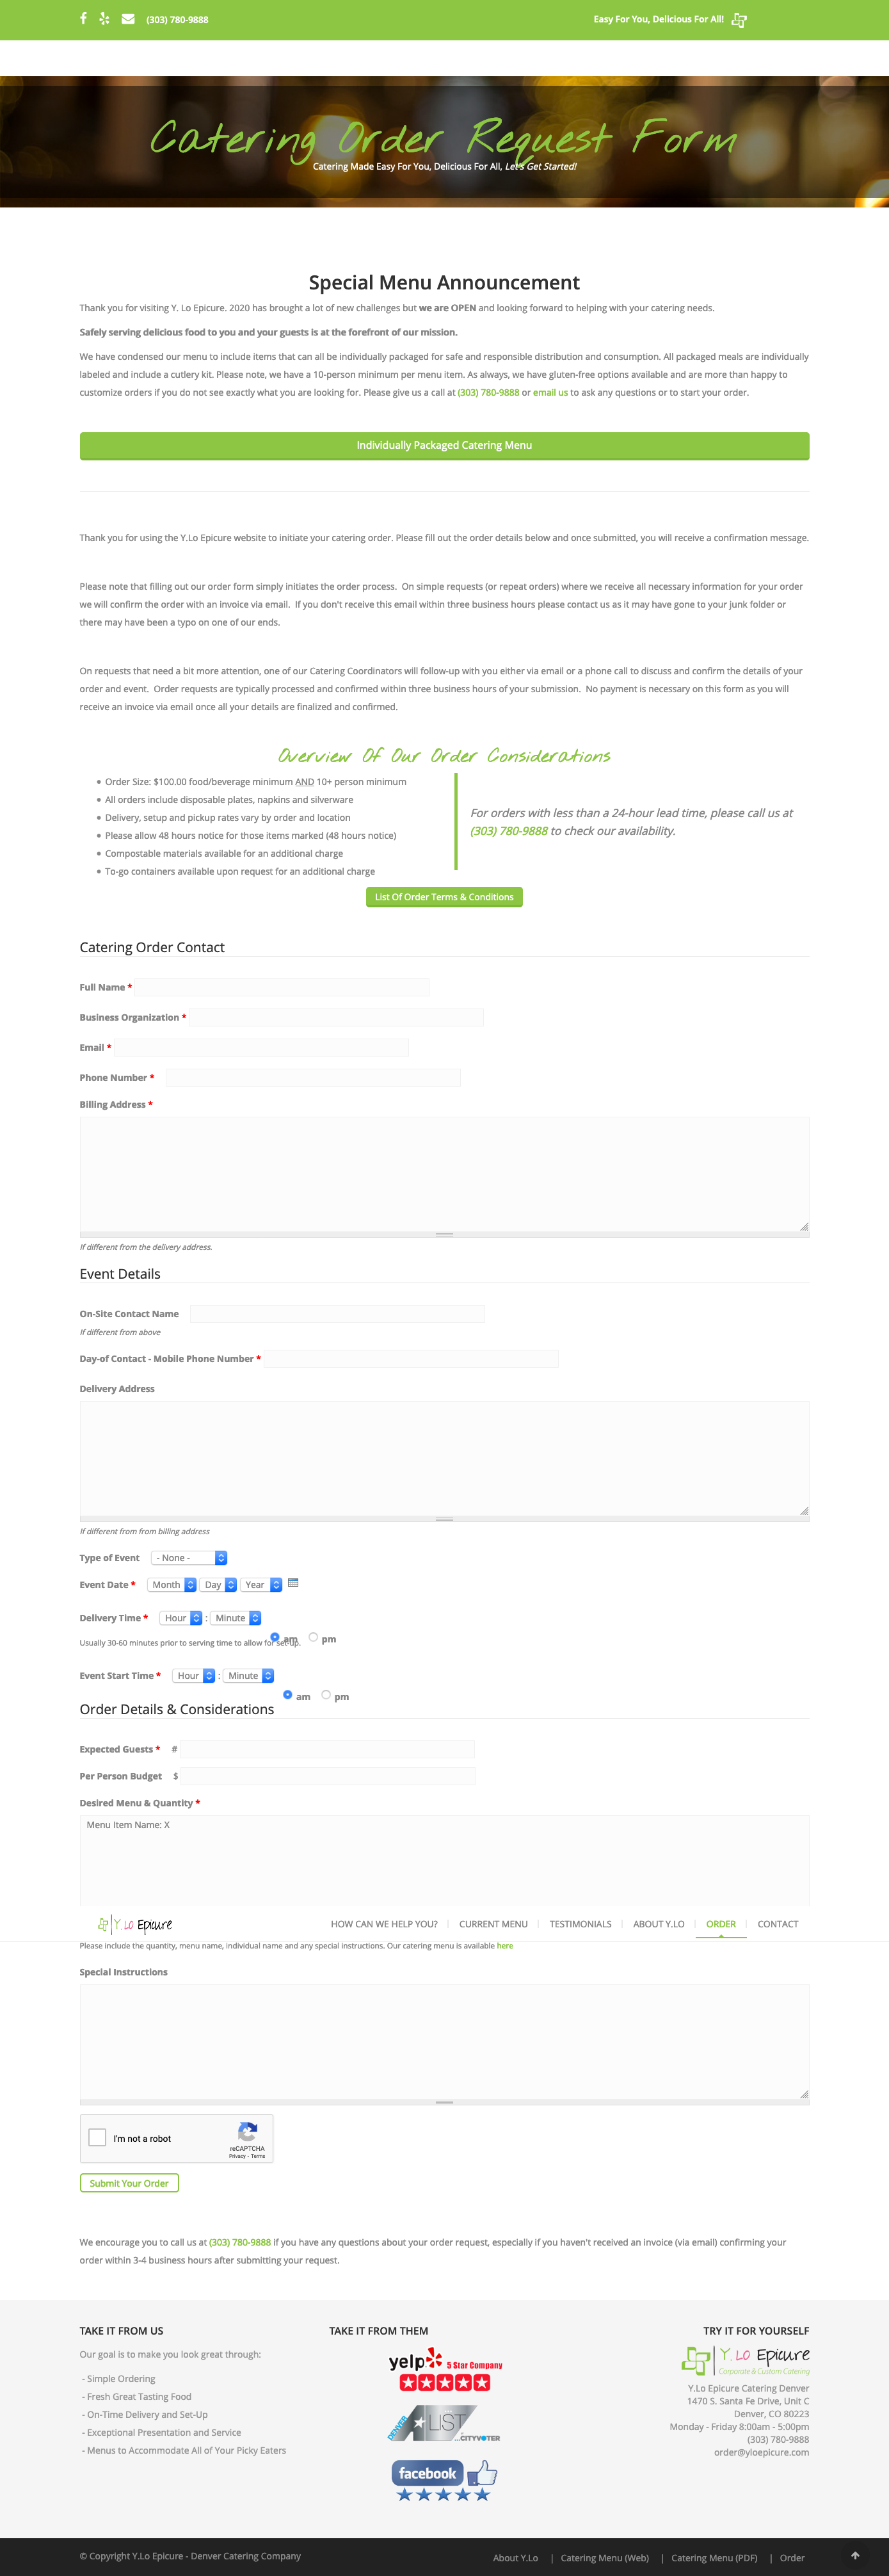Go to Testimonials in the navigation
Screen dimensions: 889x2576
[580, 1924]
